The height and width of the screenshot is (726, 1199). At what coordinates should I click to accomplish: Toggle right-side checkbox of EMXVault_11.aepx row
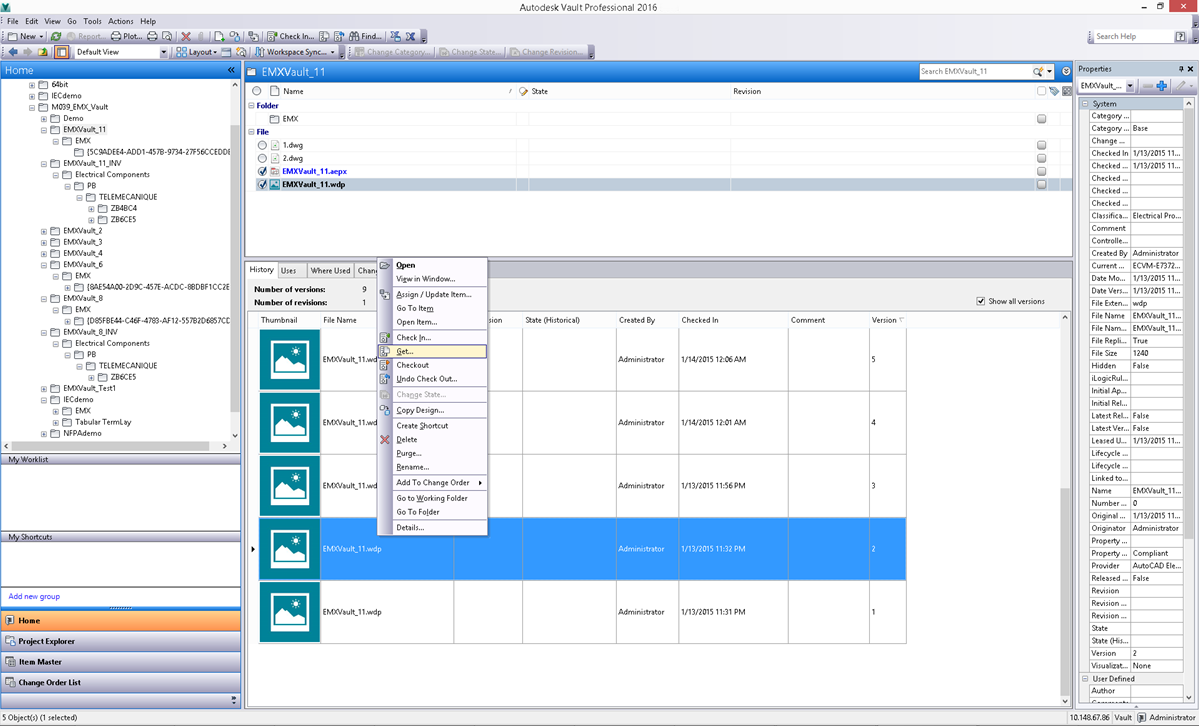coord(1041,171)
